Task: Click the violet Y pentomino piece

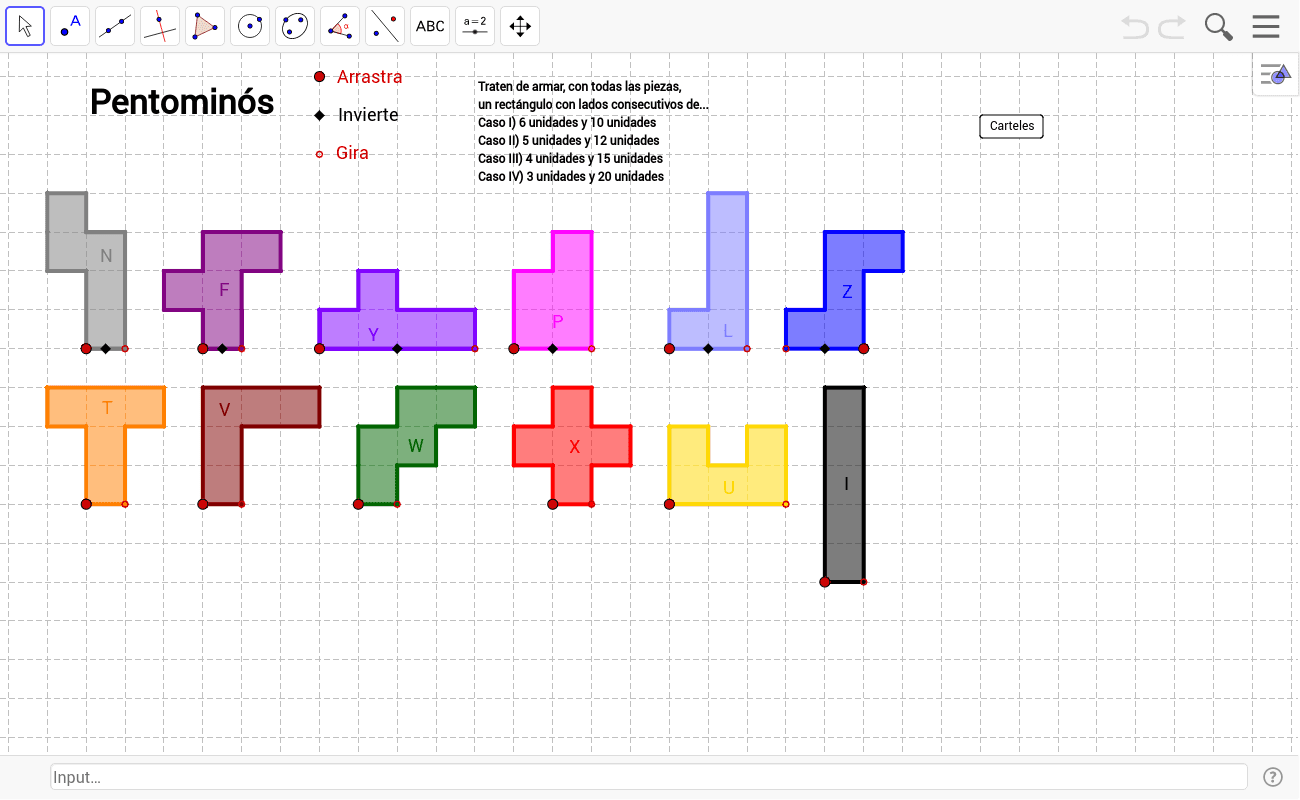Action: pos(397,328)
